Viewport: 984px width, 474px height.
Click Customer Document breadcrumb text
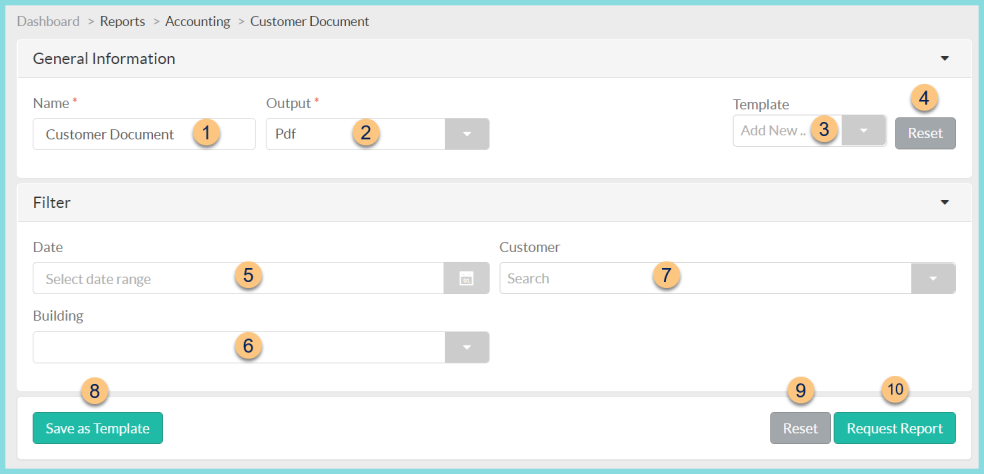pos(309,21)
